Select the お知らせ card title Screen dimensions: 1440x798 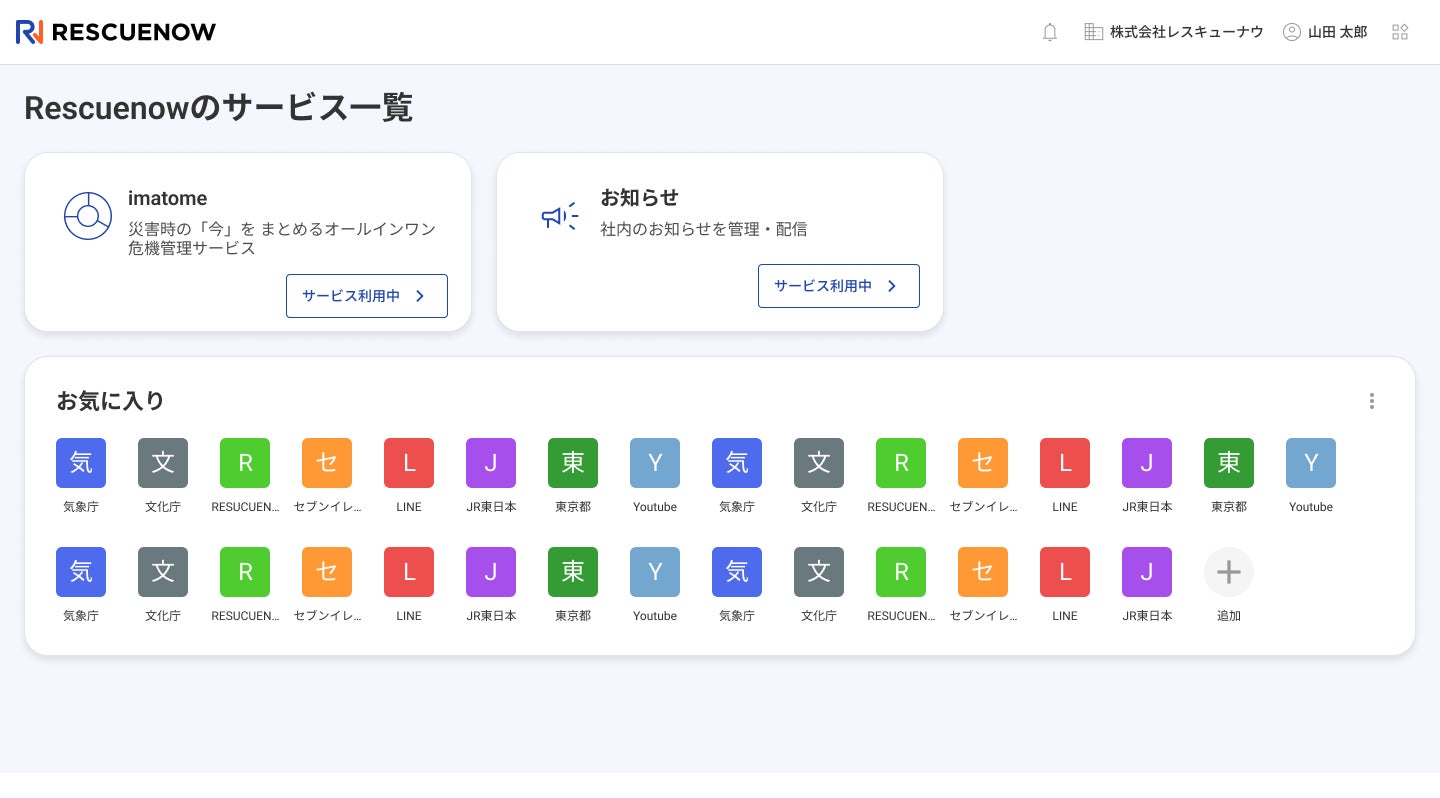[x=639, y=198]
